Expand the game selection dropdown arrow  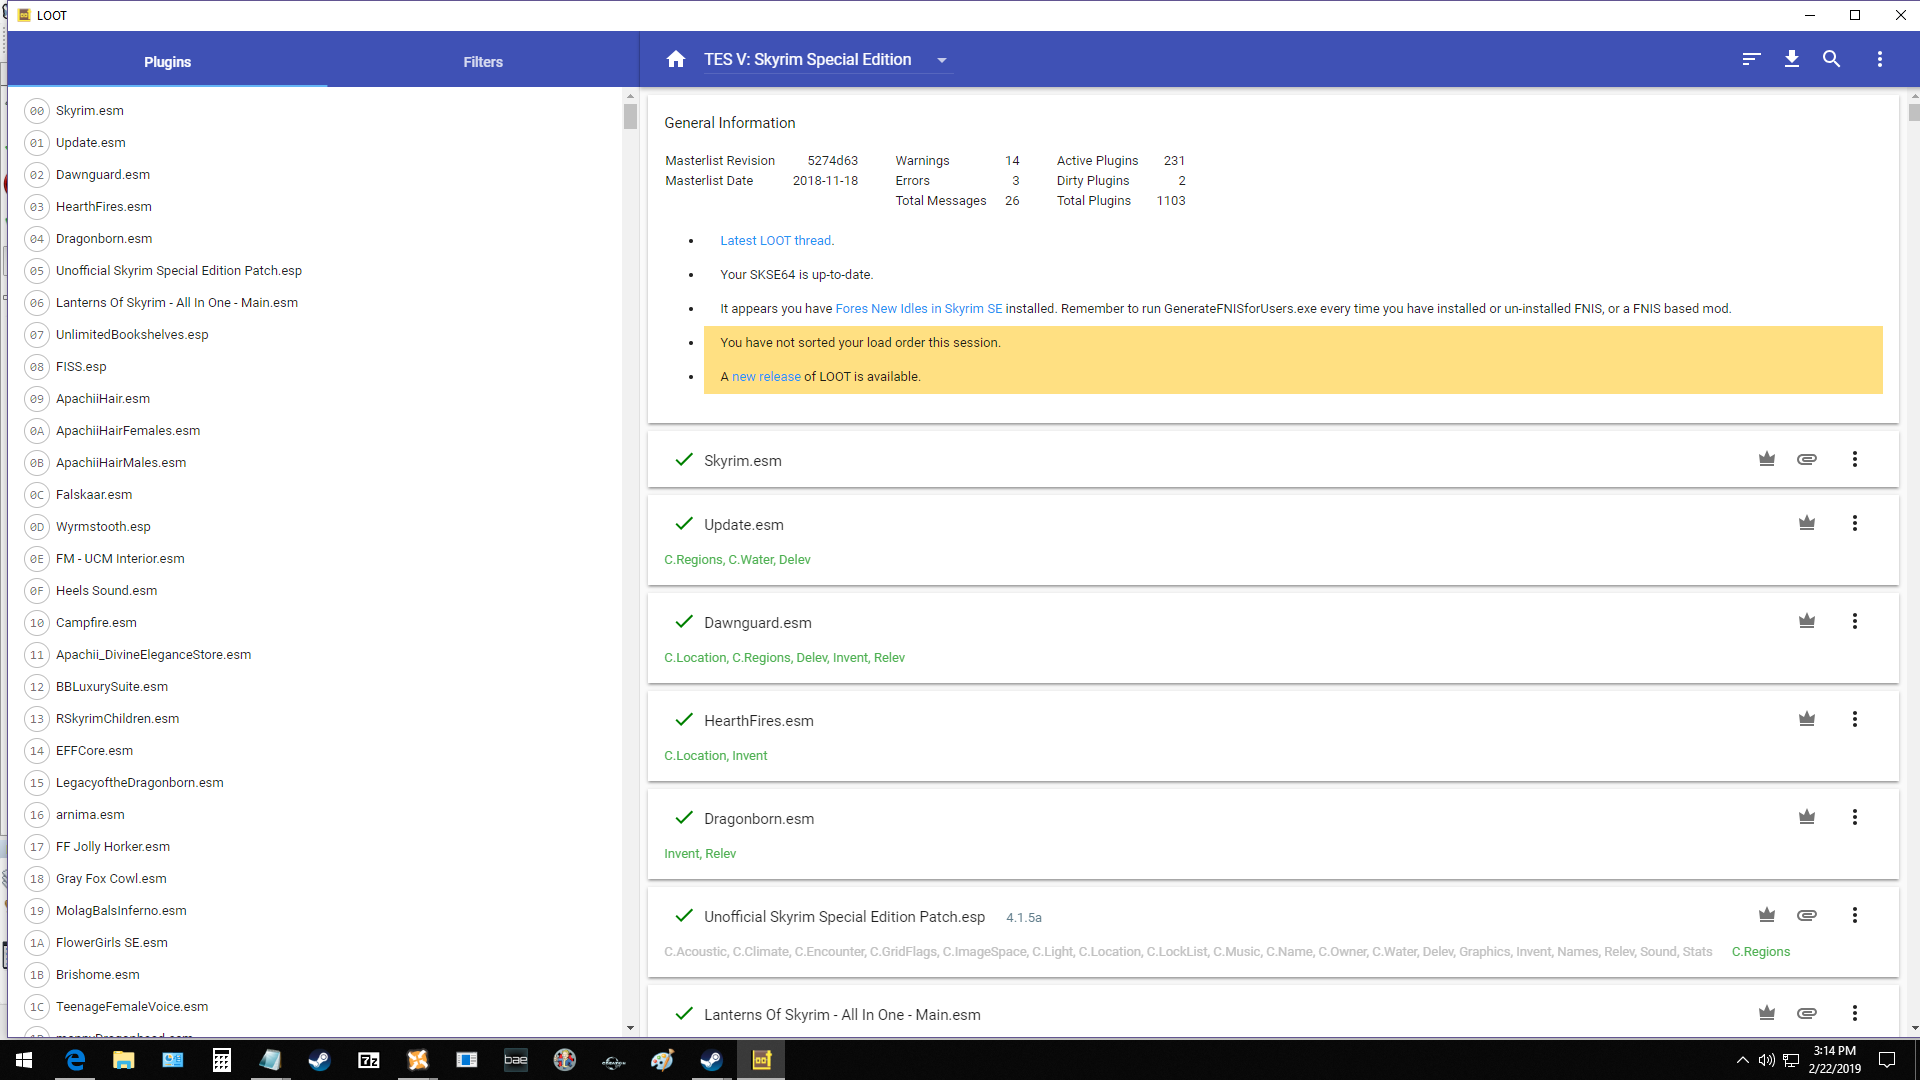pos(941,61)
